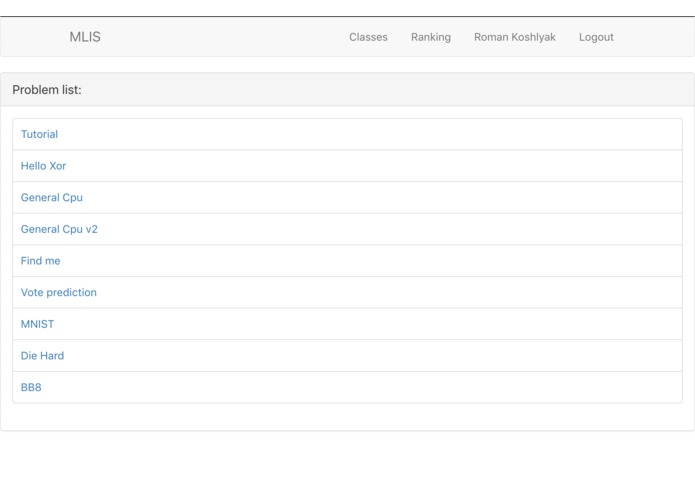The width and height of the screenshot is (695, 494).
Task: Open General Cpu v2 problem
Action: point(59,229)
